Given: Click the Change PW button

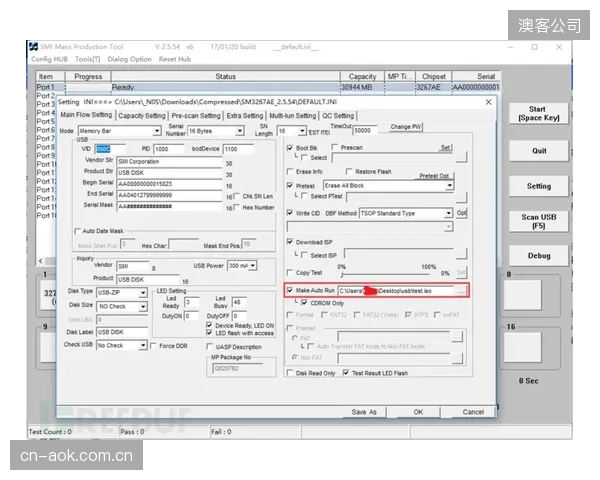Looking at the screenshot, I should (x=406, y=127).
